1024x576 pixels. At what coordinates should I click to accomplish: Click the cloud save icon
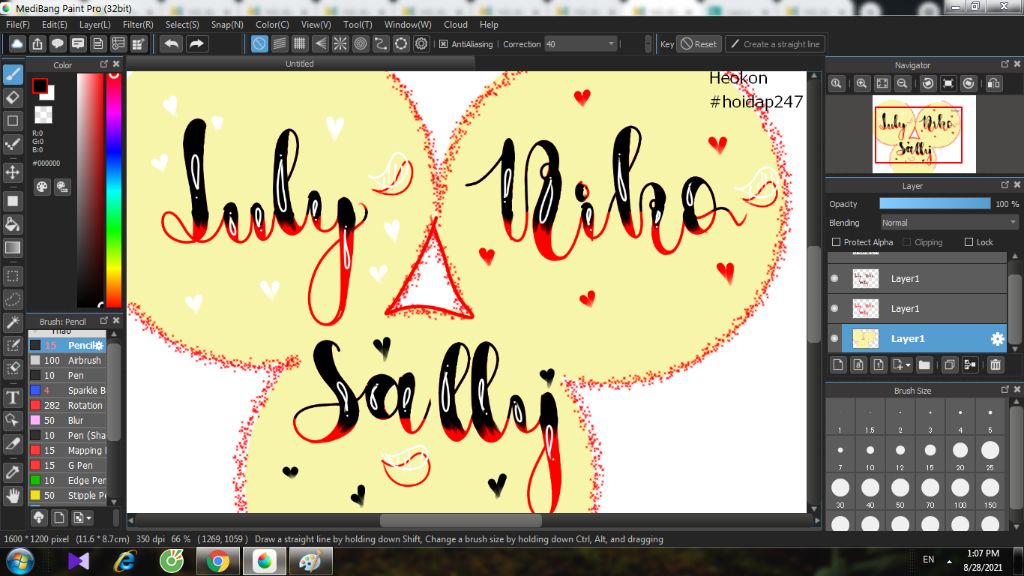point(17,44)
